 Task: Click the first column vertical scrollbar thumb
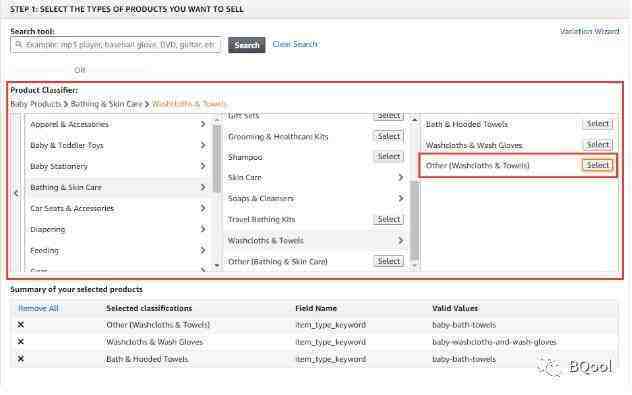(x=217, y=159)
